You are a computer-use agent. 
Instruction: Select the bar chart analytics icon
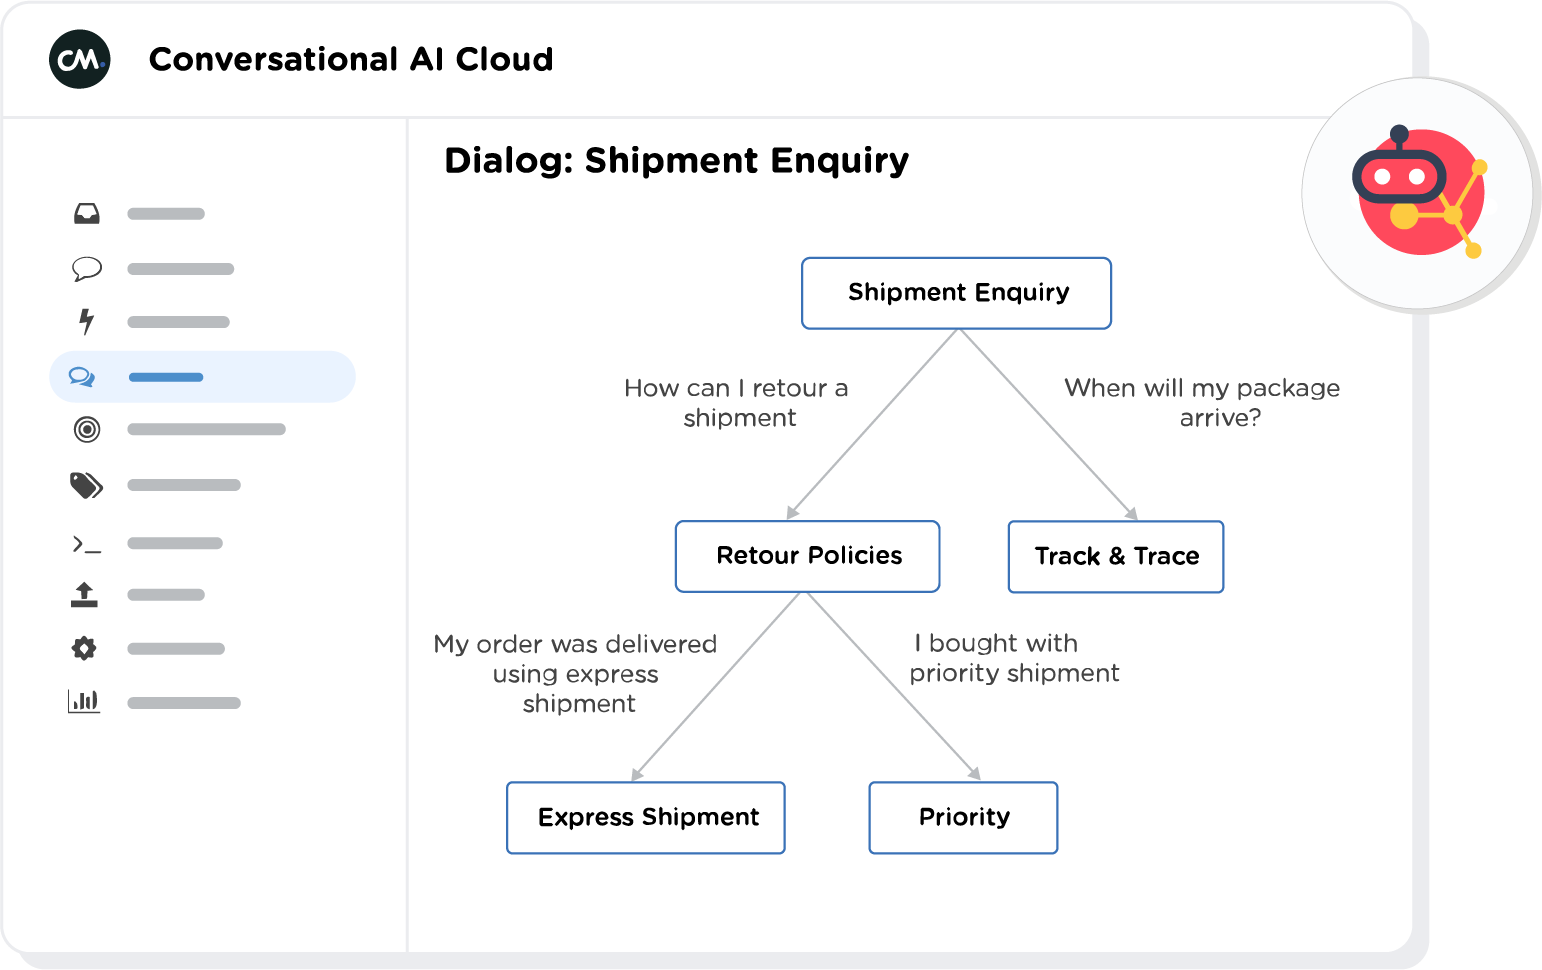pos(85,702)
